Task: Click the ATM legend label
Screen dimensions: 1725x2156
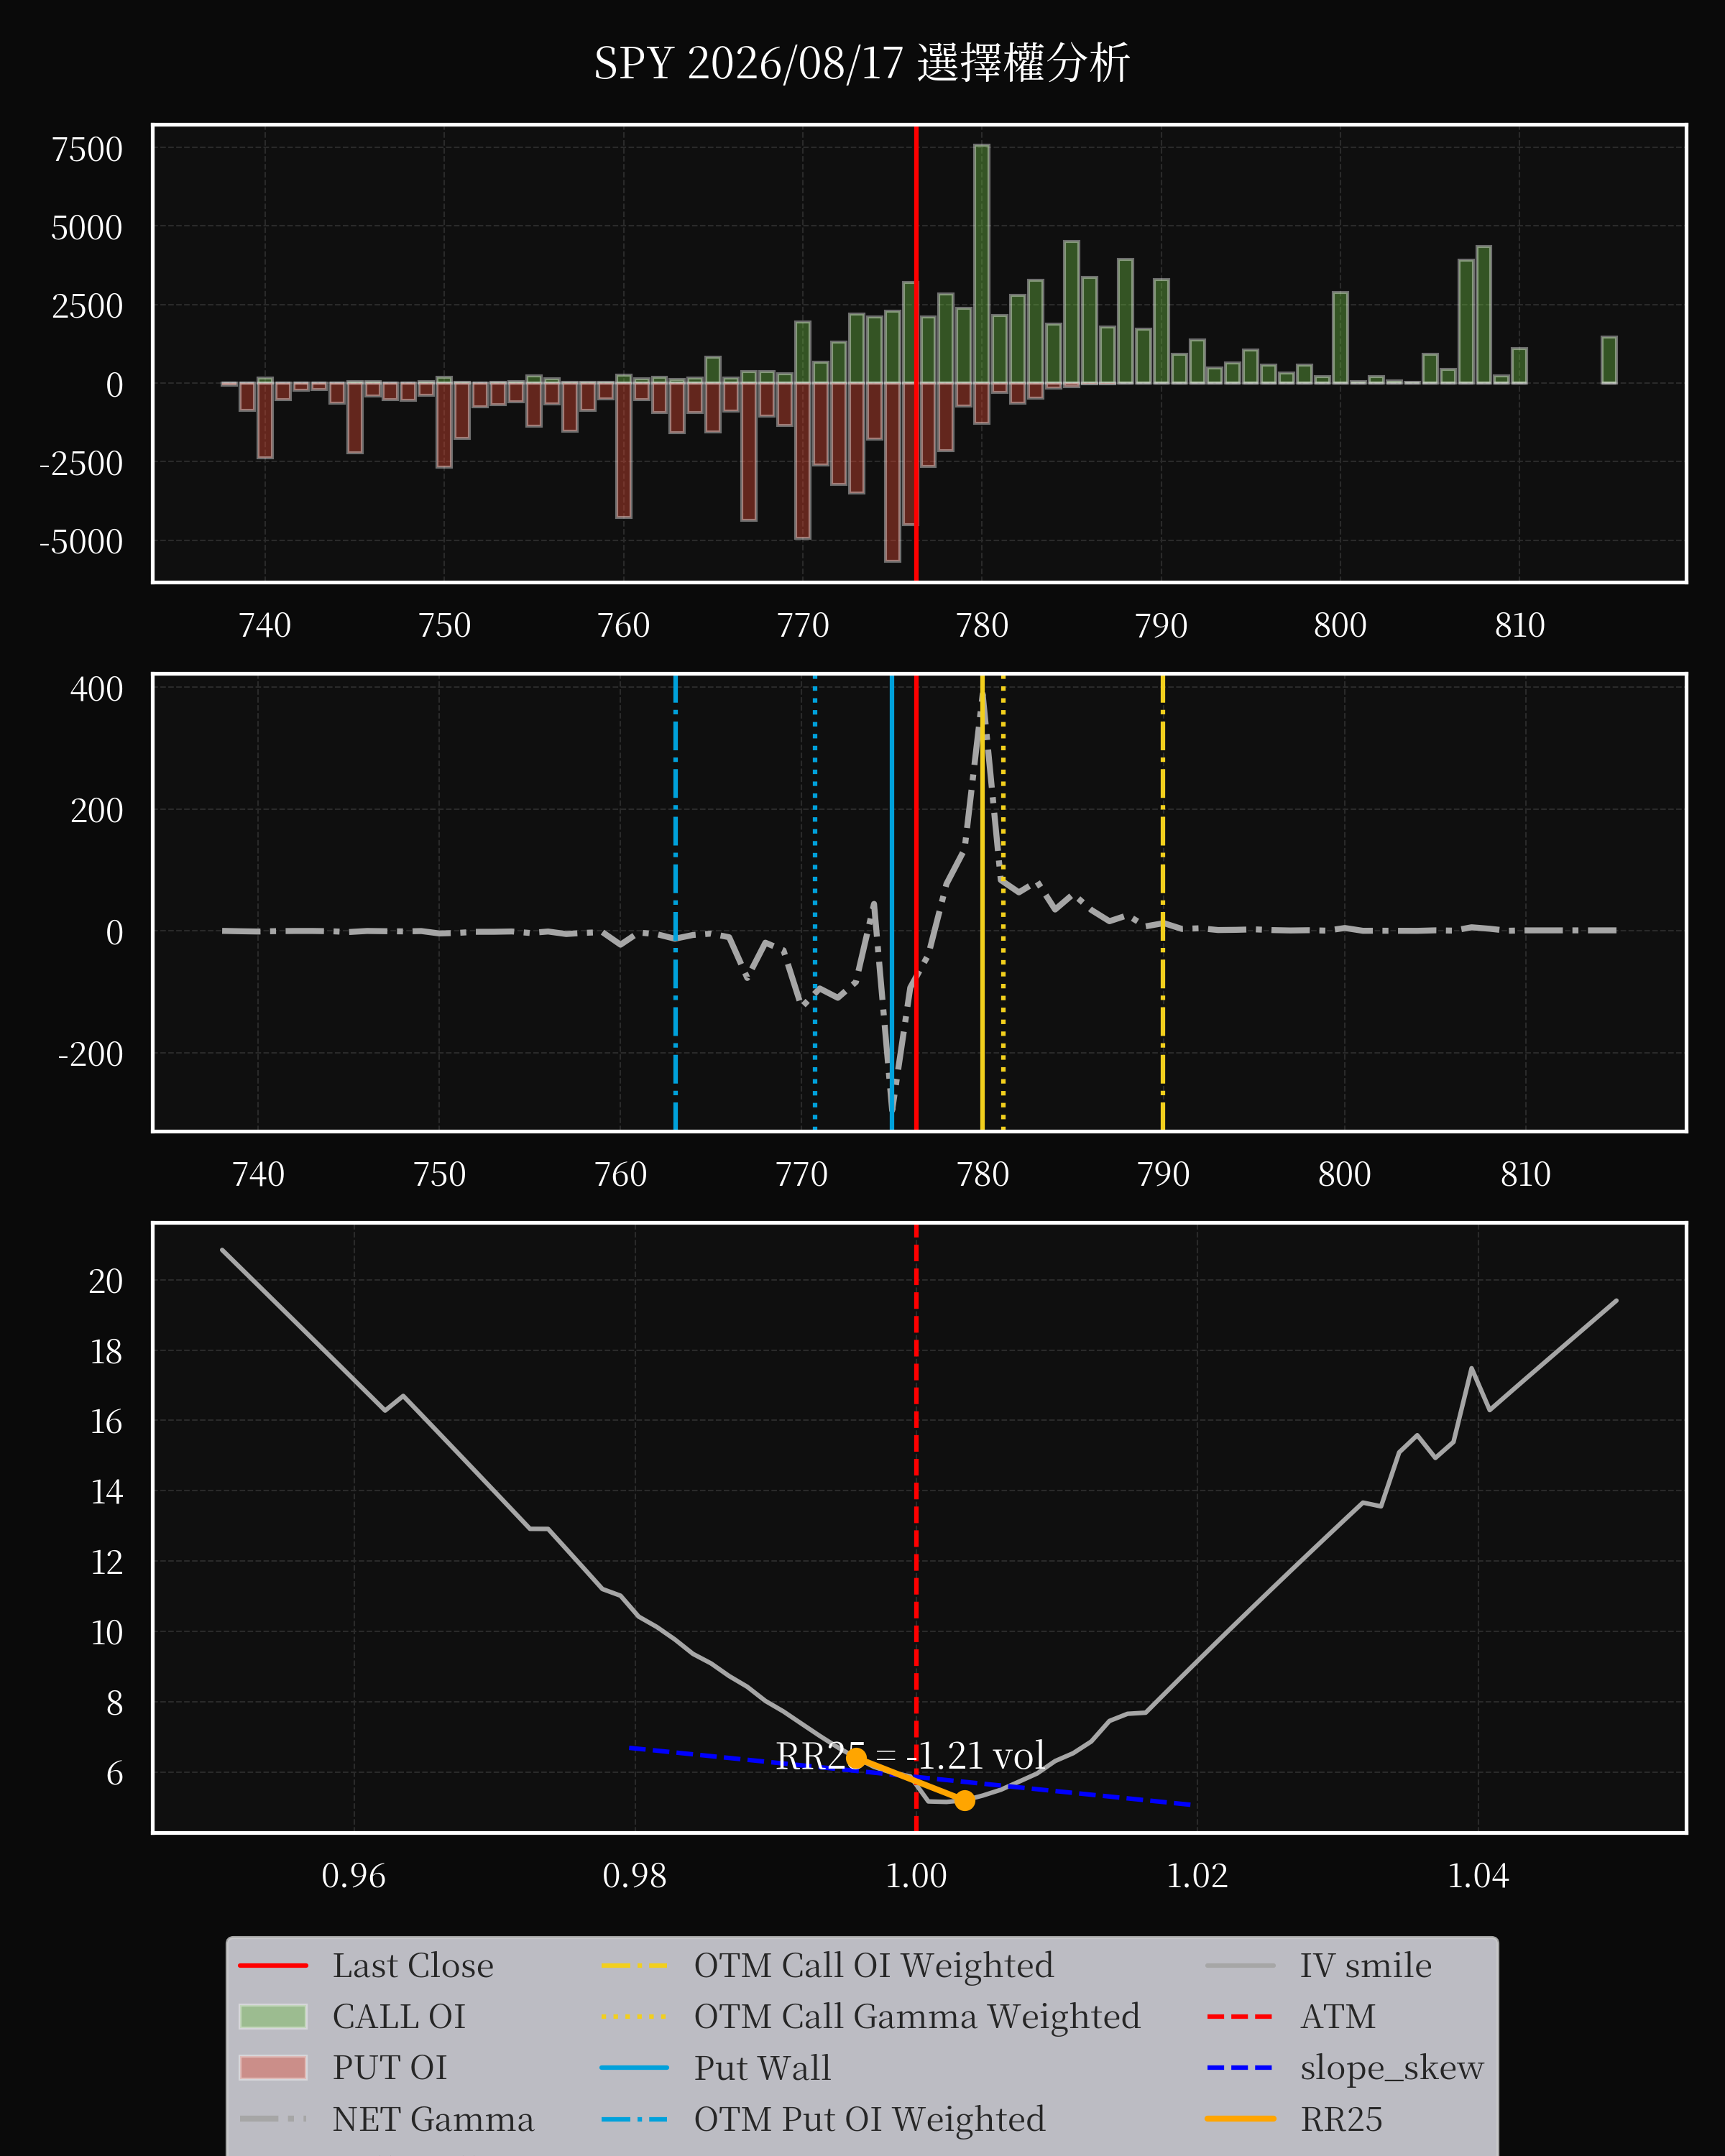Action: (x=1337, y=2017)
